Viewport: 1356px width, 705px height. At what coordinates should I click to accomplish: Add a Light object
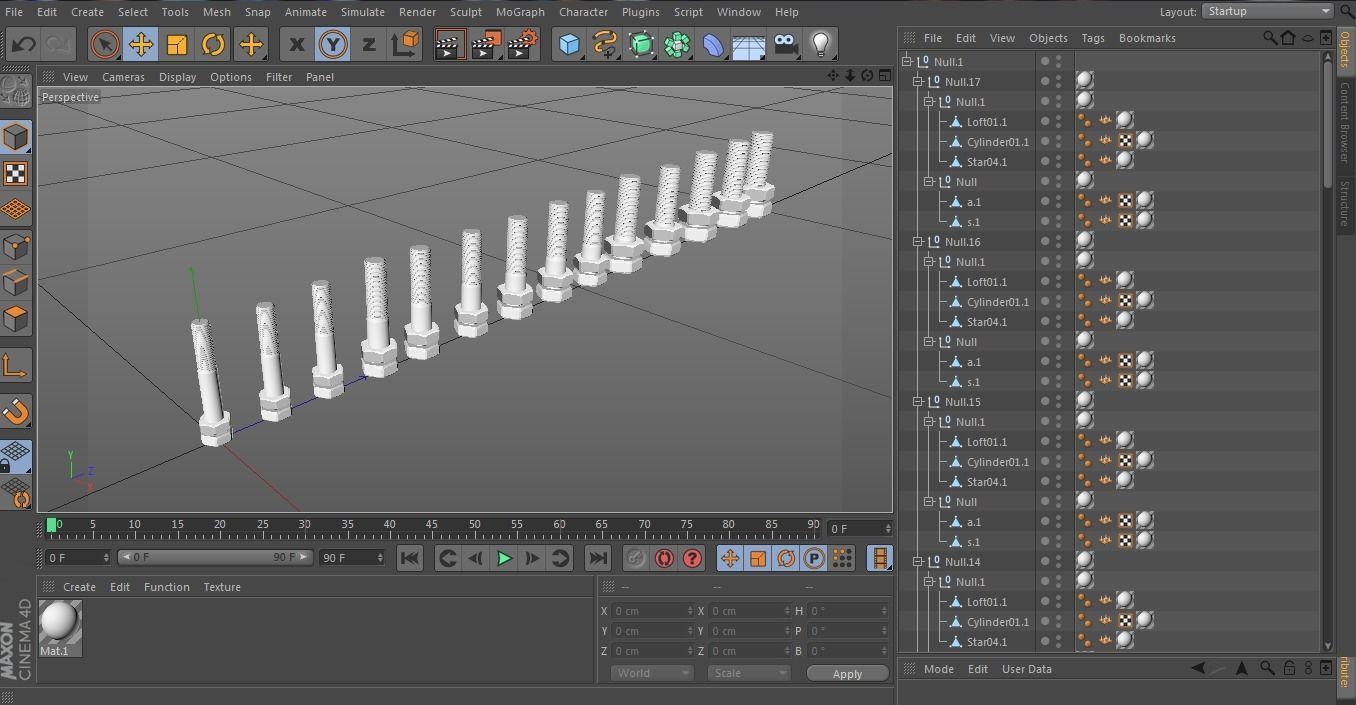point(821,44)
